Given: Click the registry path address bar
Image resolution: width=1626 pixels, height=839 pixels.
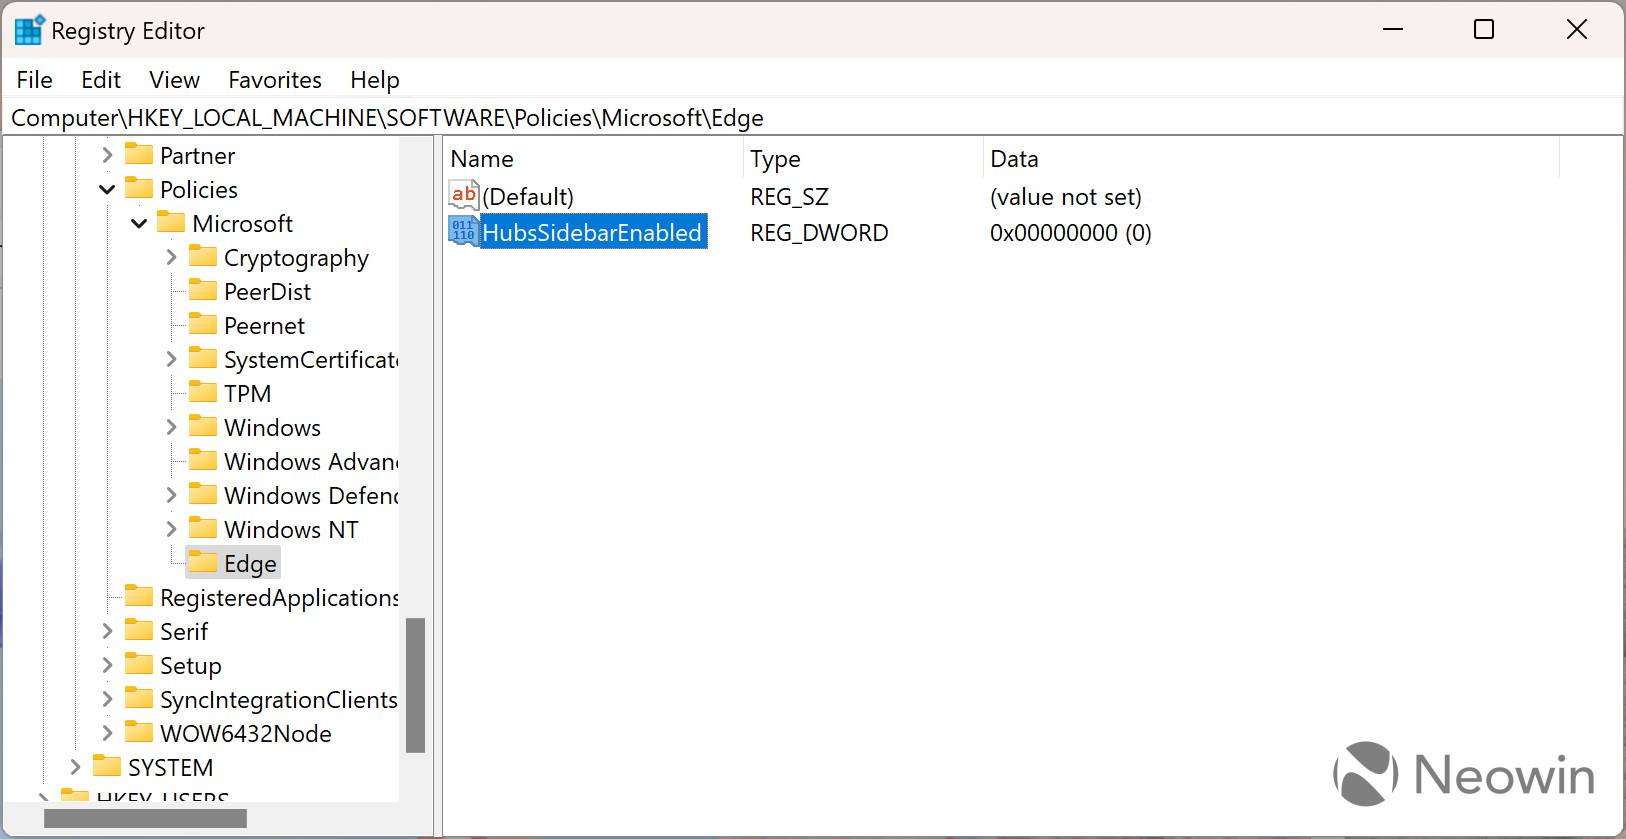Looking at the screenshot, I should [x=812, y=117].
